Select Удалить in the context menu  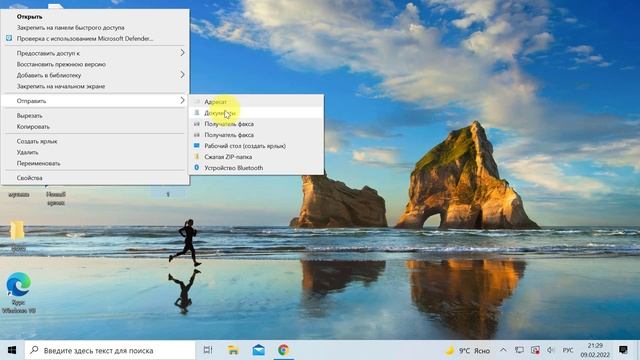tap(27, 152)
